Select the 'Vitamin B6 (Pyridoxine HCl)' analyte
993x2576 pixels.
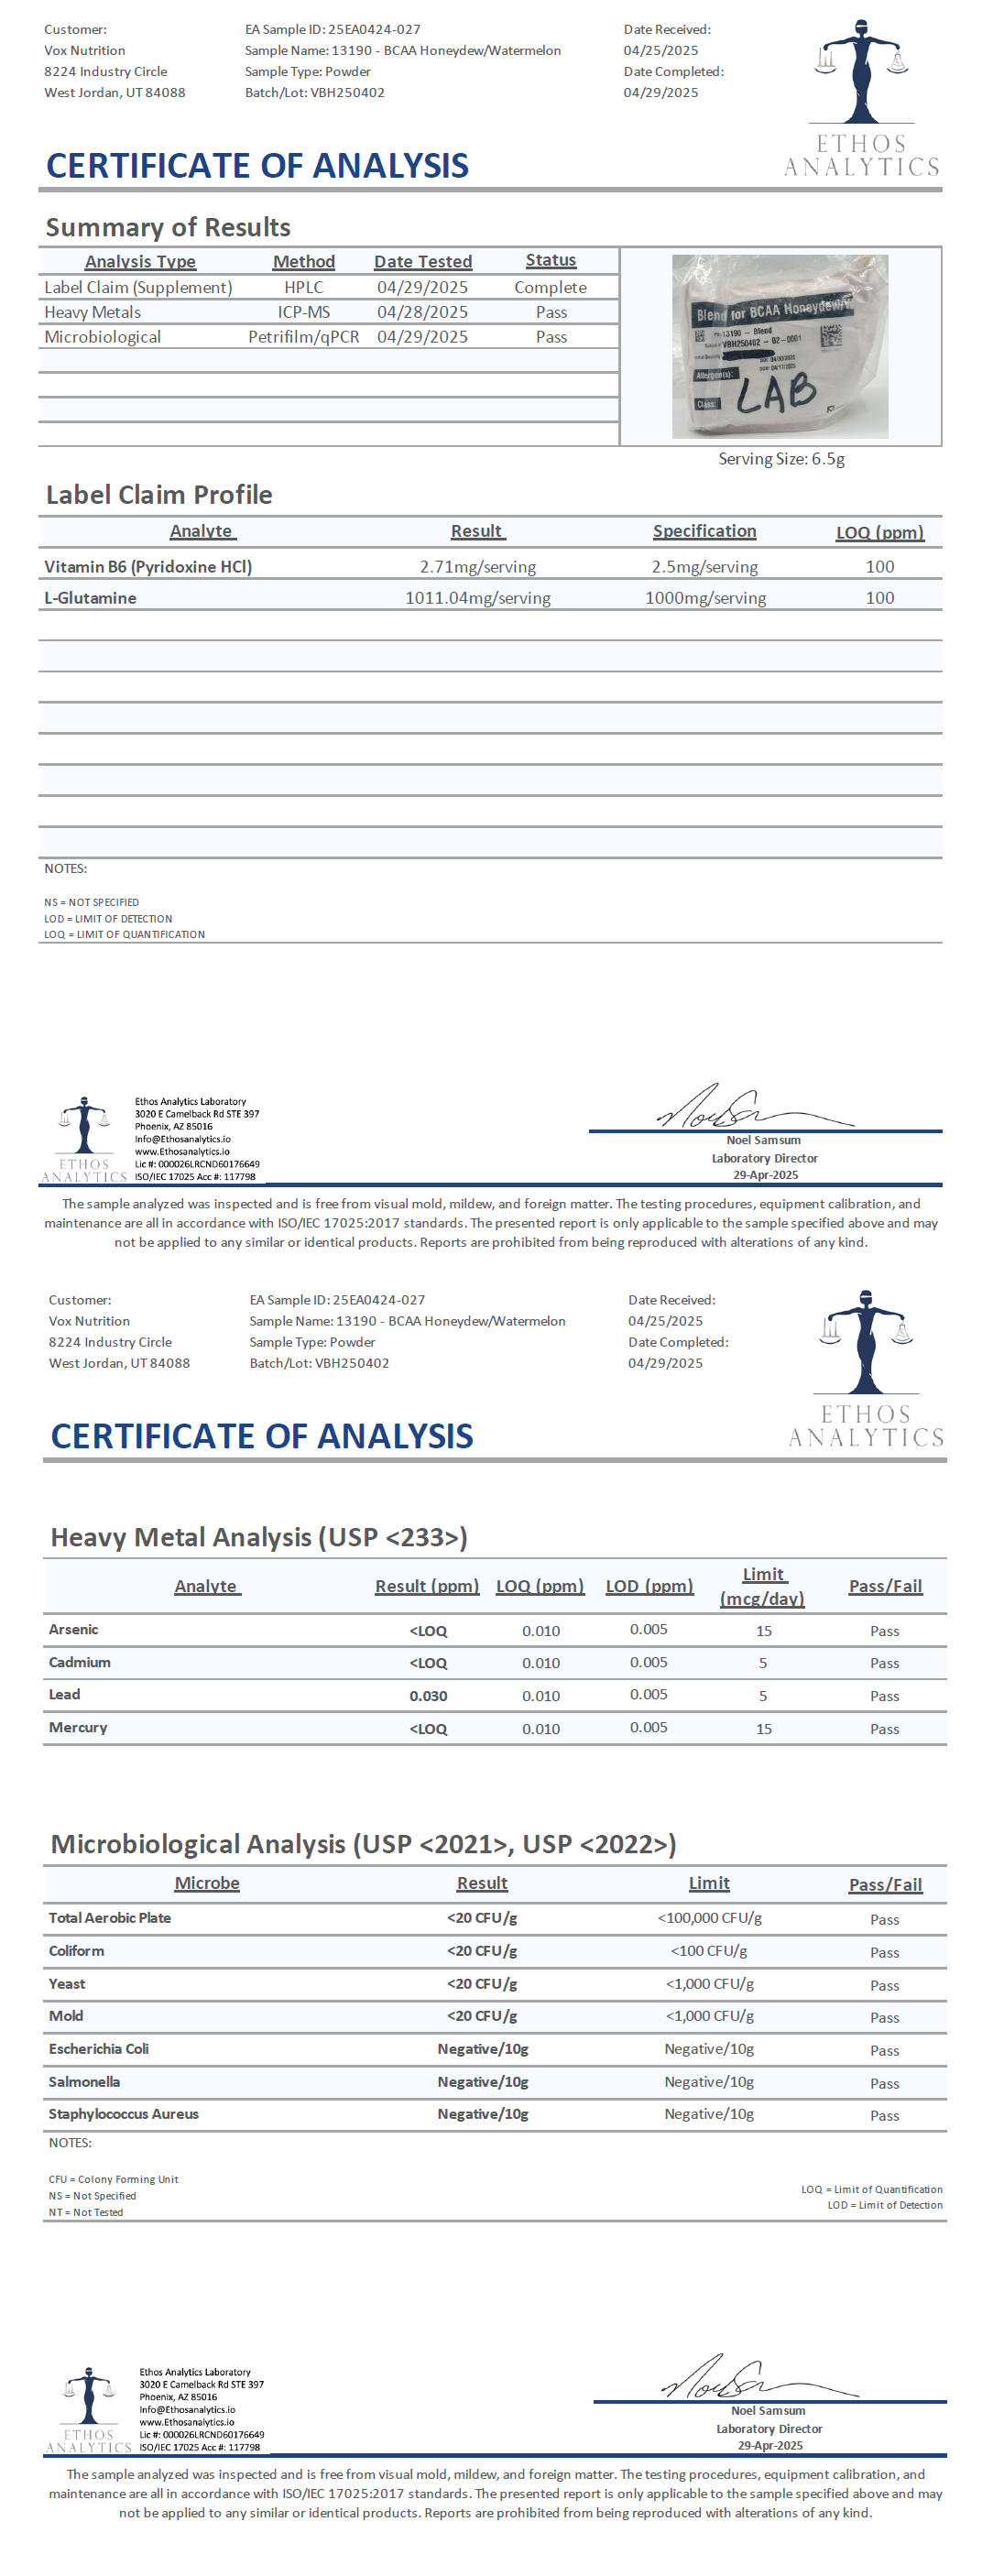148,567
